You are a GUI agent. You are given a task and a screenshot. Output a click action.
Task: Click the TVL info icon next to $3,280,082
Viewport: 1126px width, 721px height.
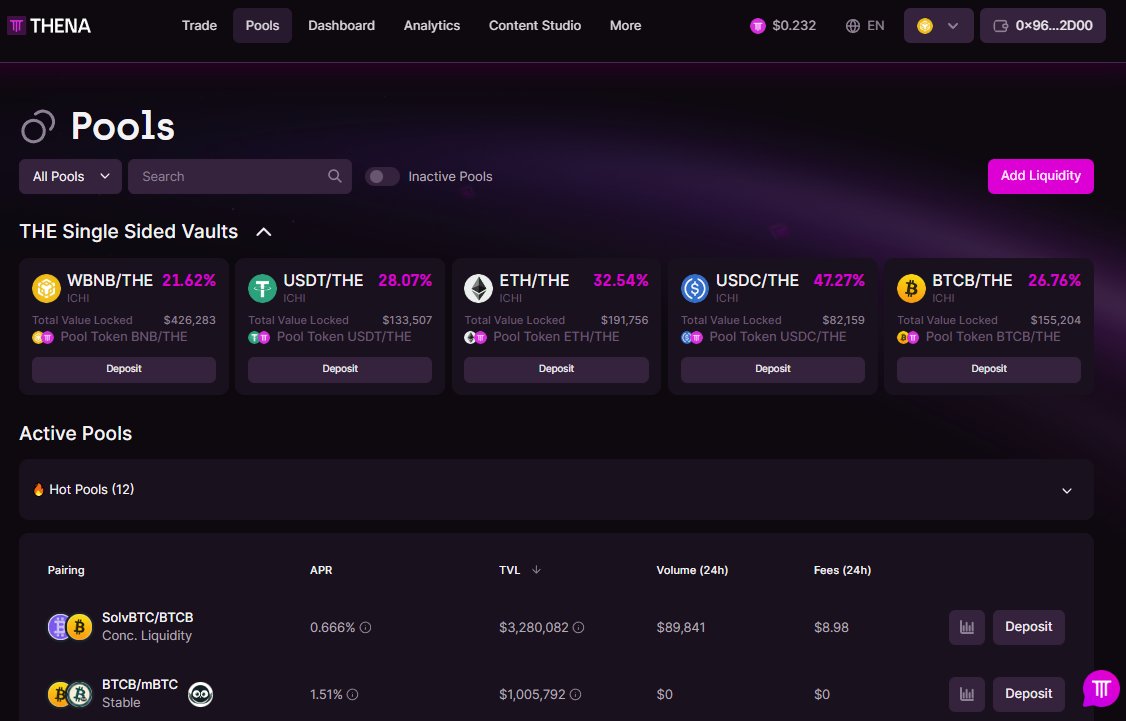click(x=578, y=628)
